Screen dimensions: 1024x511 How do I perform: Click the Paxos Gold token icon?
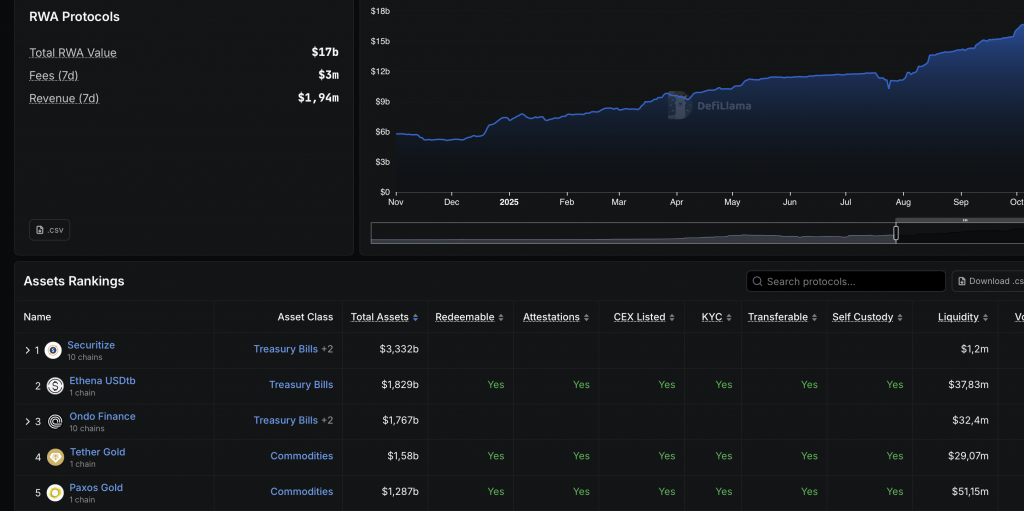[55, 492]
